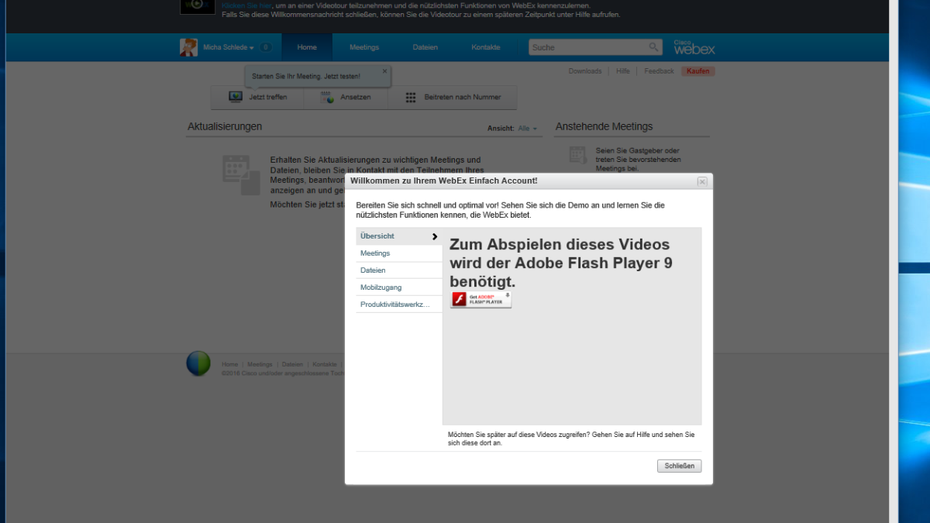The height and width of the screenshot is (523, 930).
Task: Click the footer Meetings link
Action: (260, 365)
